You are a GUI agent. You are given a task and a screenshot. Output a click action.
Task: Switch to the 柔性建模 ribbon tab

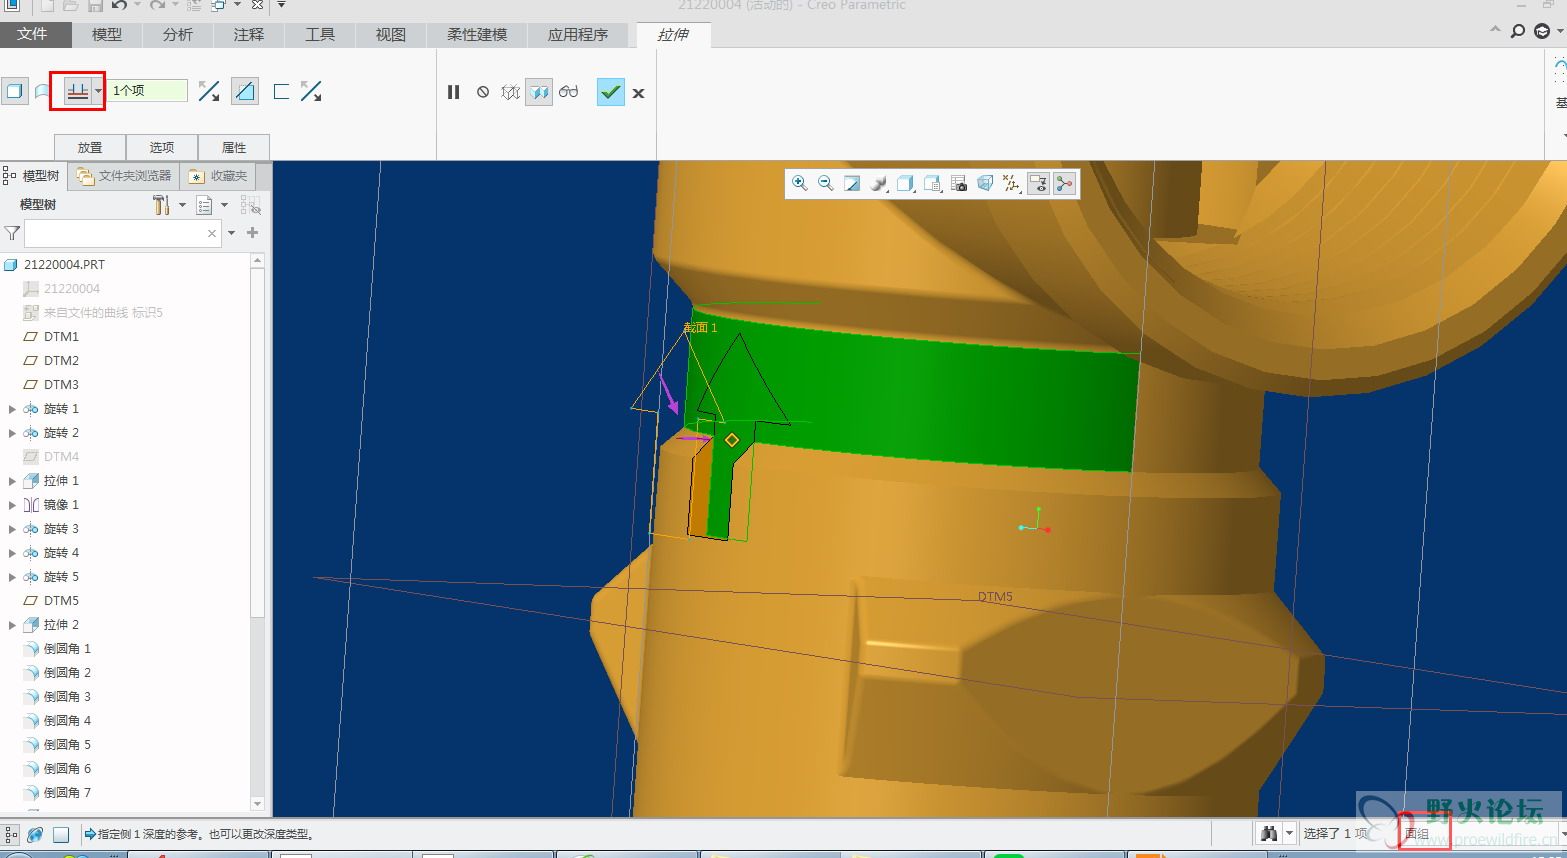[x=477, y=34]
